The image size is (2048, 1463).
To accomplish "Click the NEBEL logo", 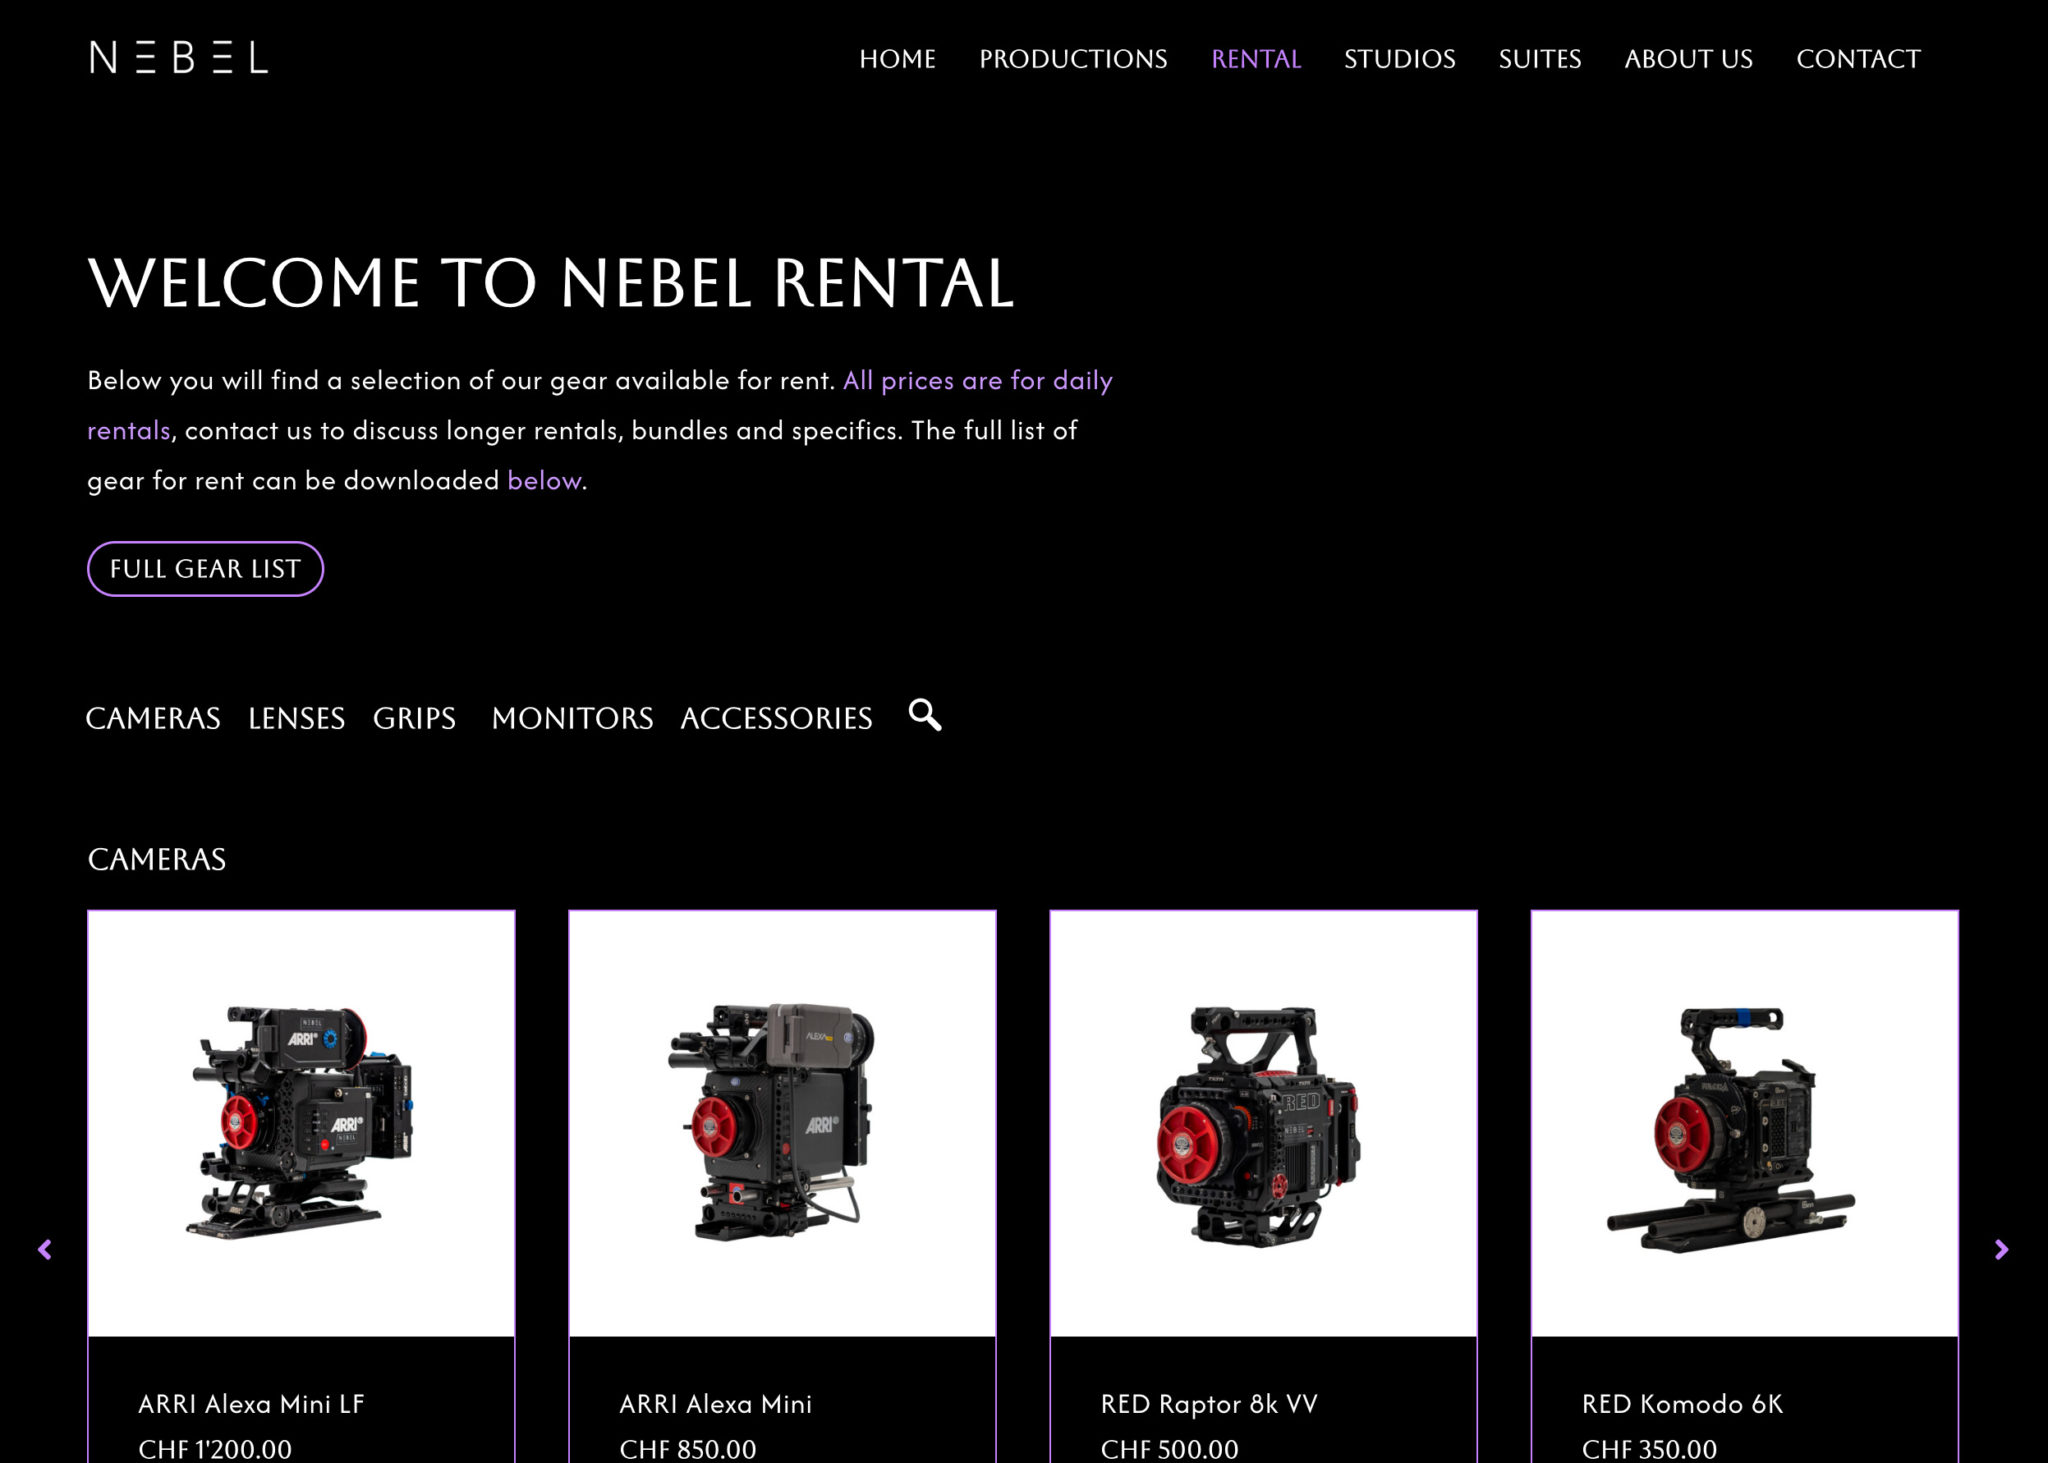I will click(179, 58).
